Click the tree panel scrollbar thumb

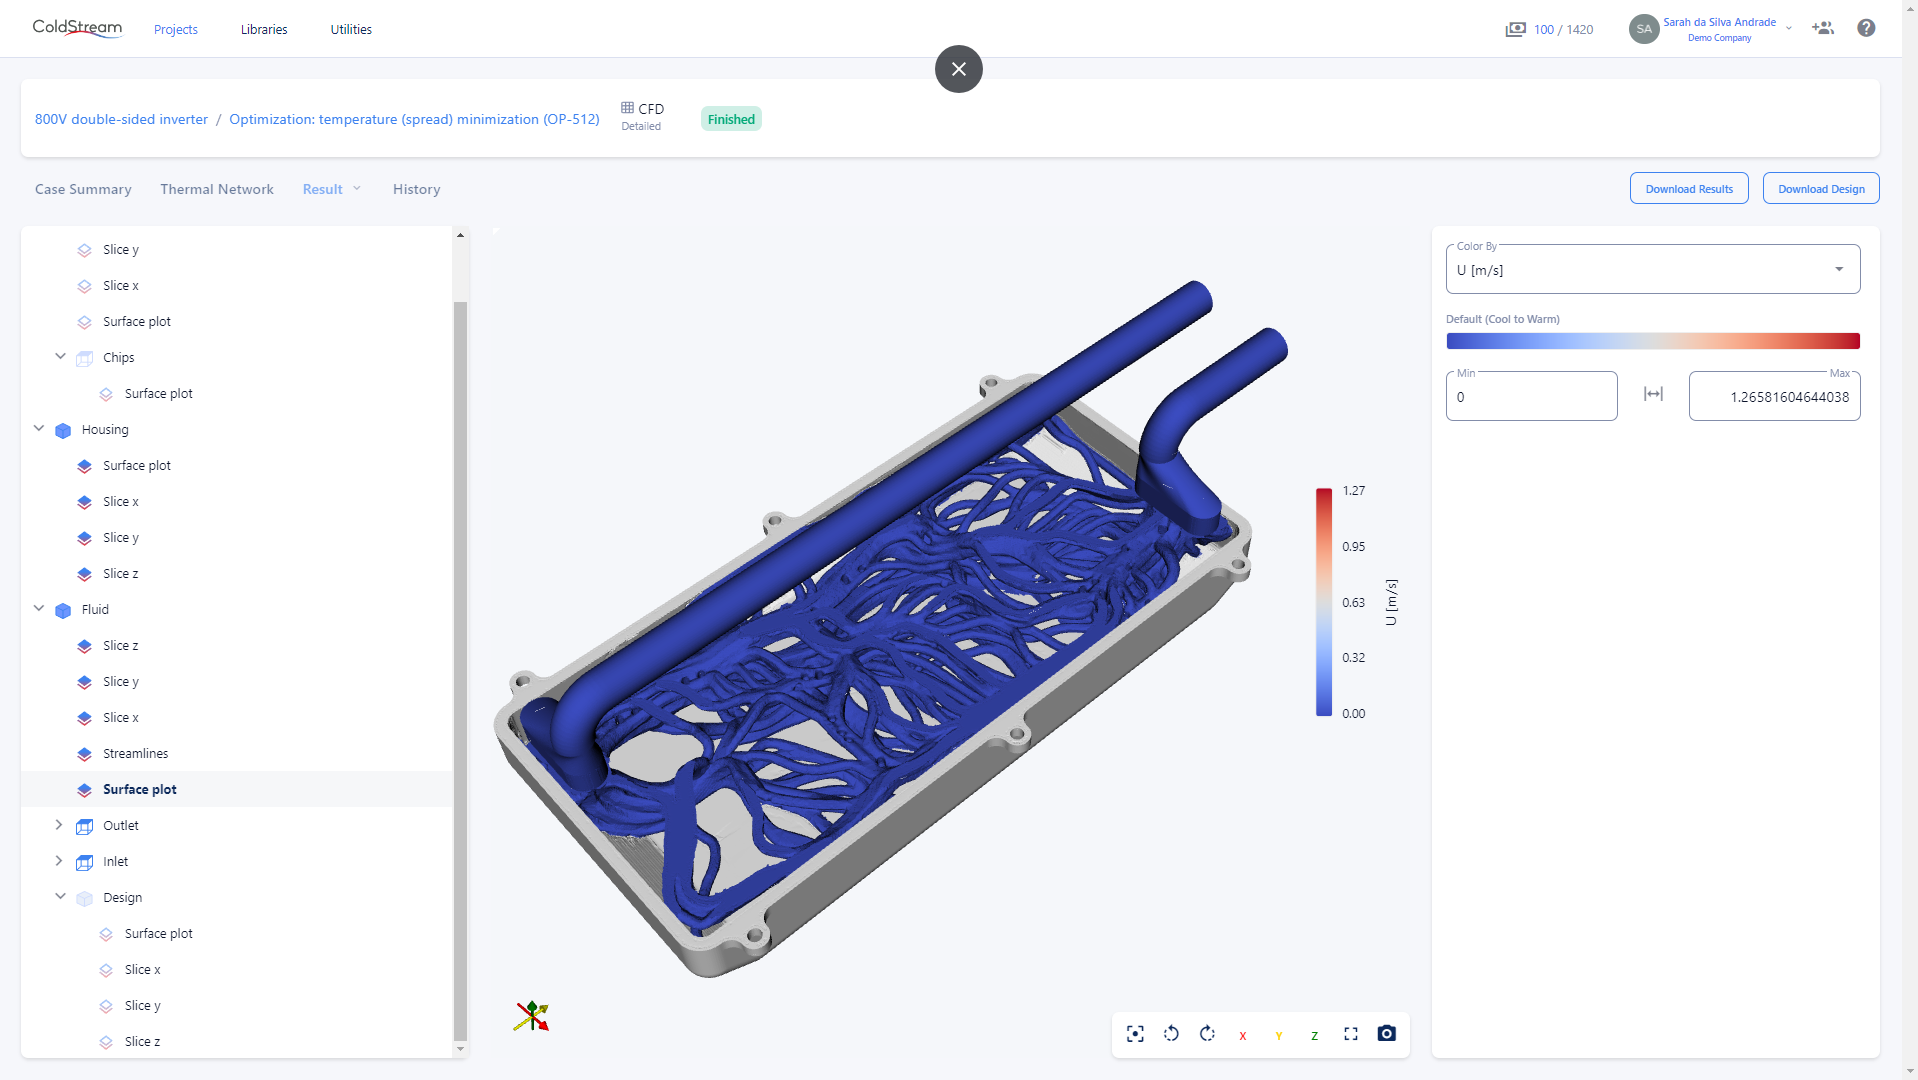pos(460,670)
